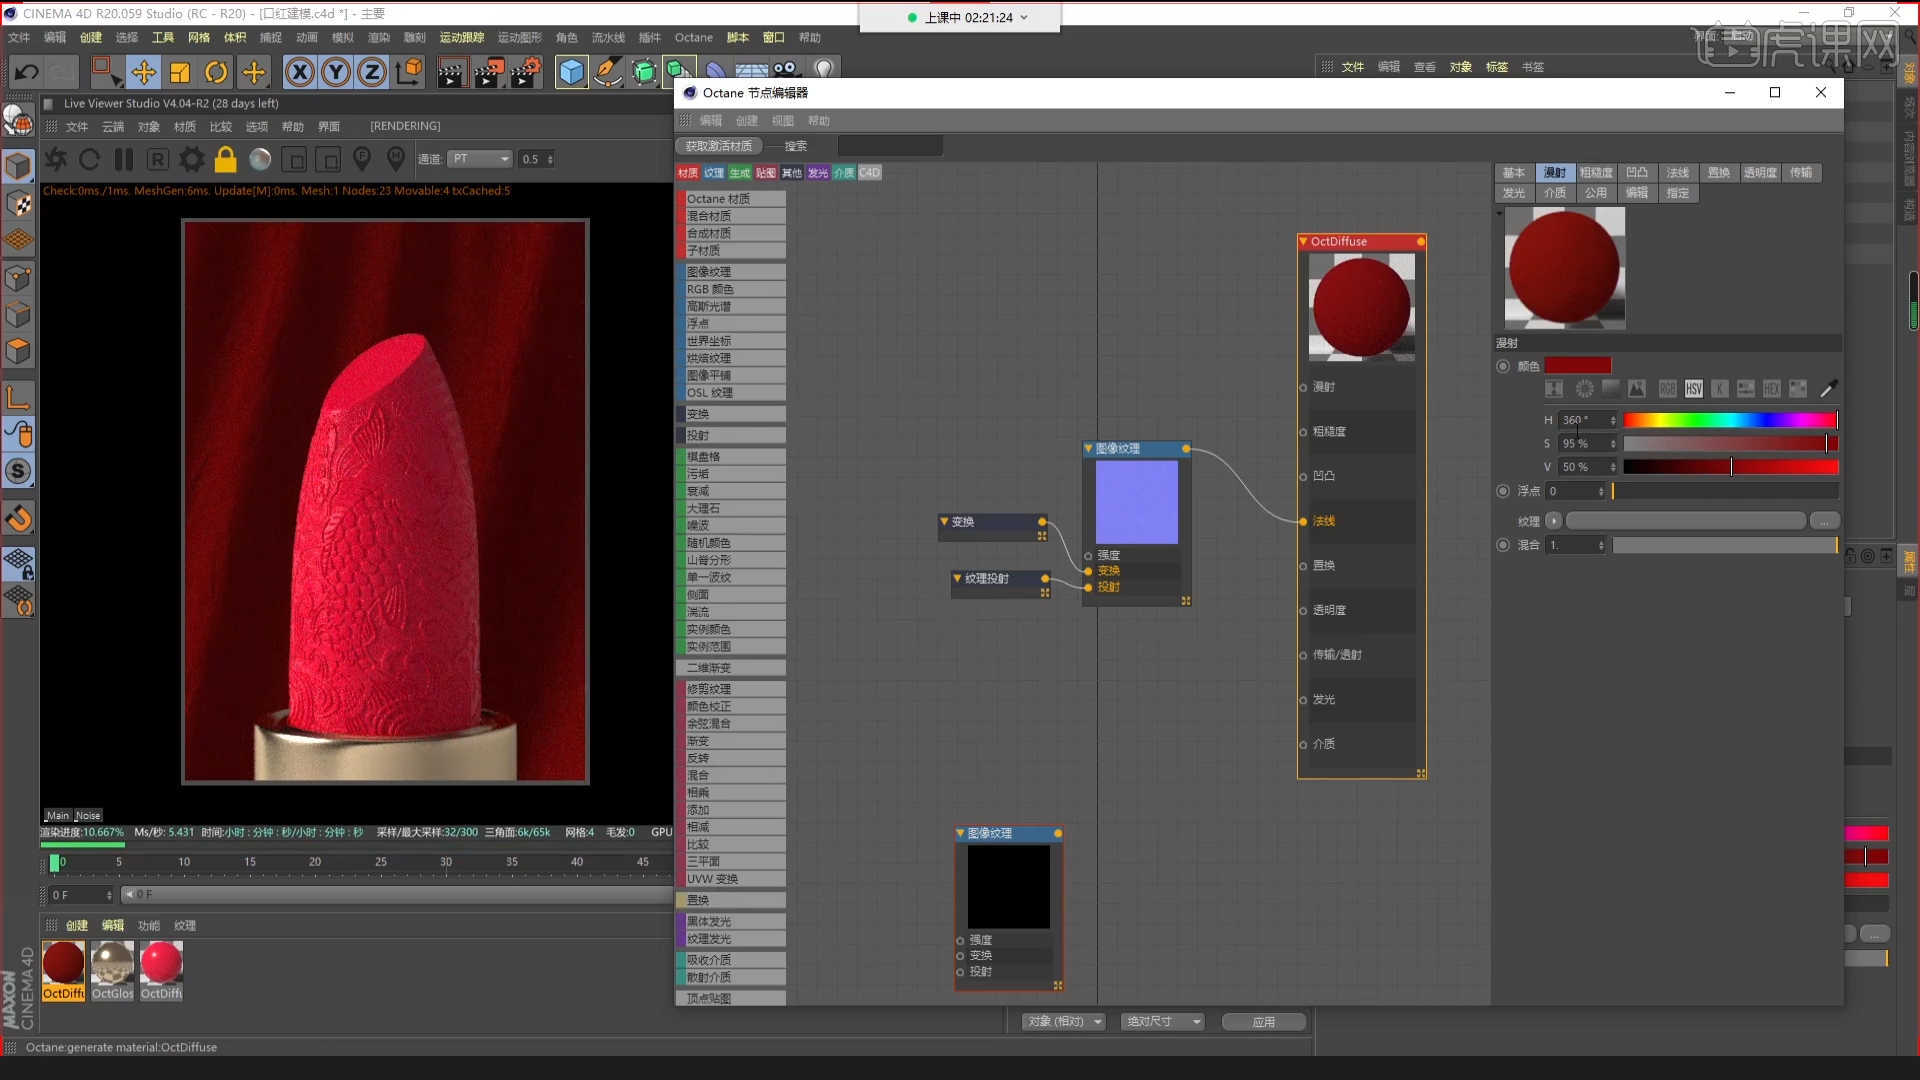Click the Render View clapperboard icon
1920x1080 pixels.
click(x=451, y=72)
